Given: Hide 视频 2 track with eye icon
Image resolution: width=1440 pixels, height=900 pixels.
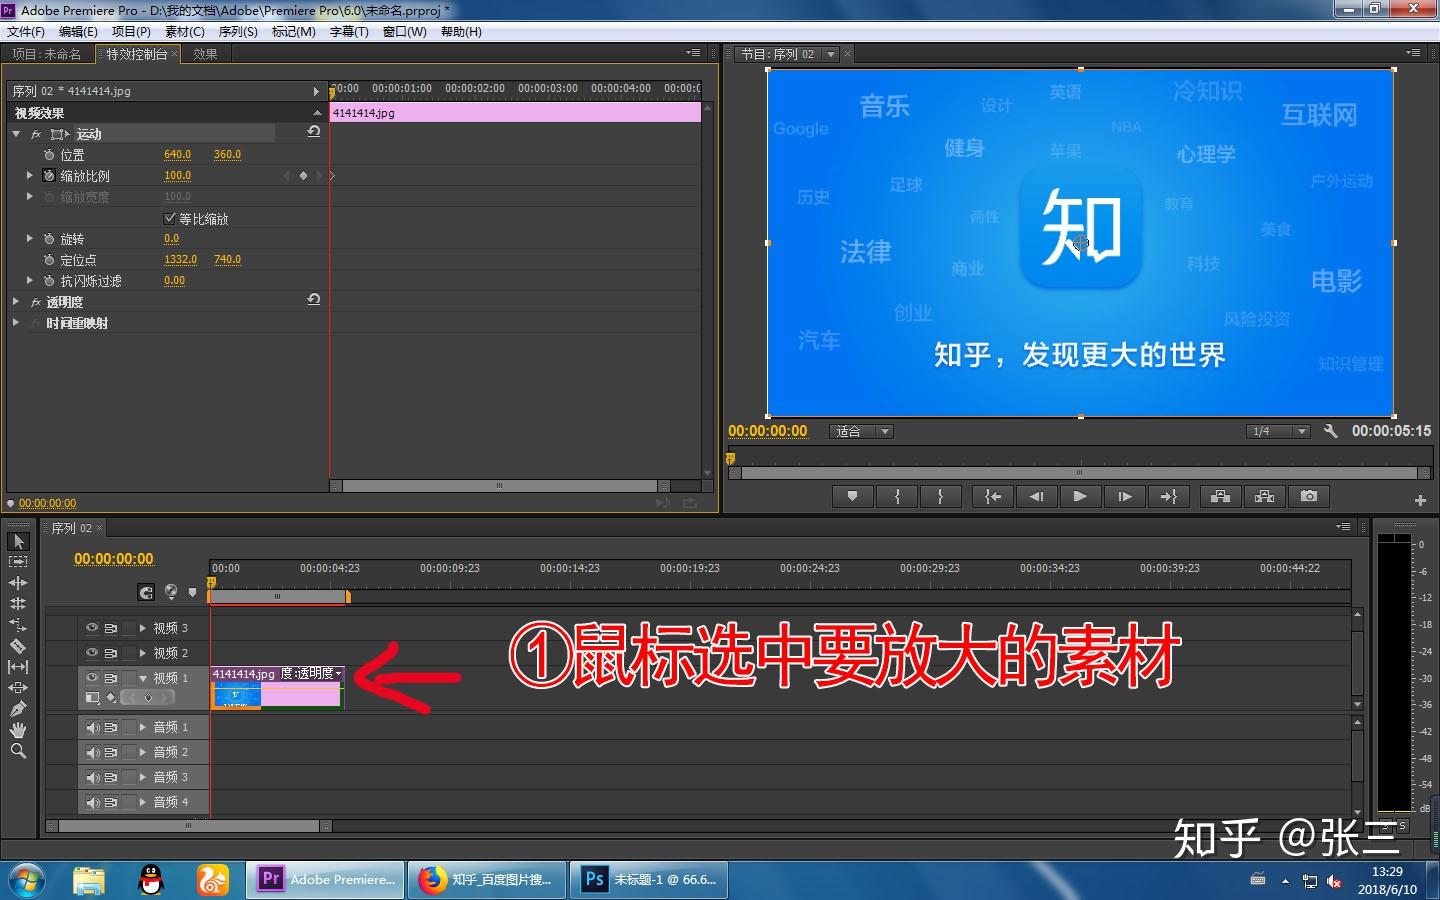Looking at the screenshot, I should (x=92, y=653).
